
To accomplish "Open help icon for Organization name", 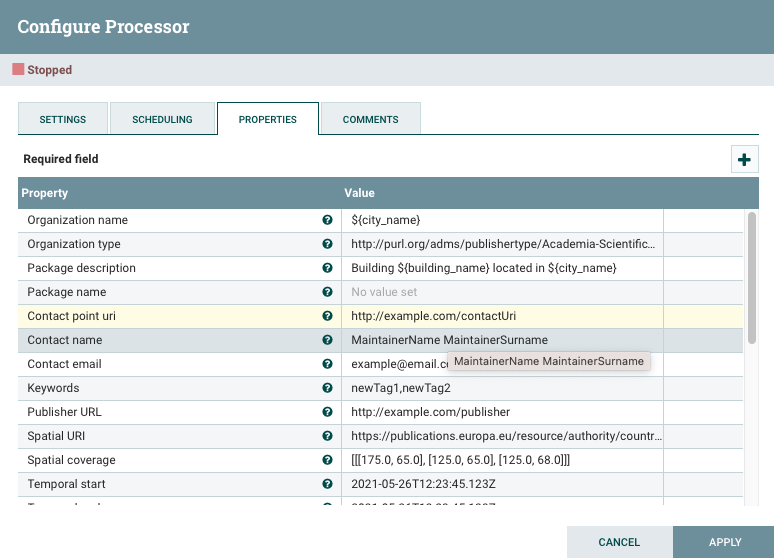I will pyautogui.click(x=327, y=220).
